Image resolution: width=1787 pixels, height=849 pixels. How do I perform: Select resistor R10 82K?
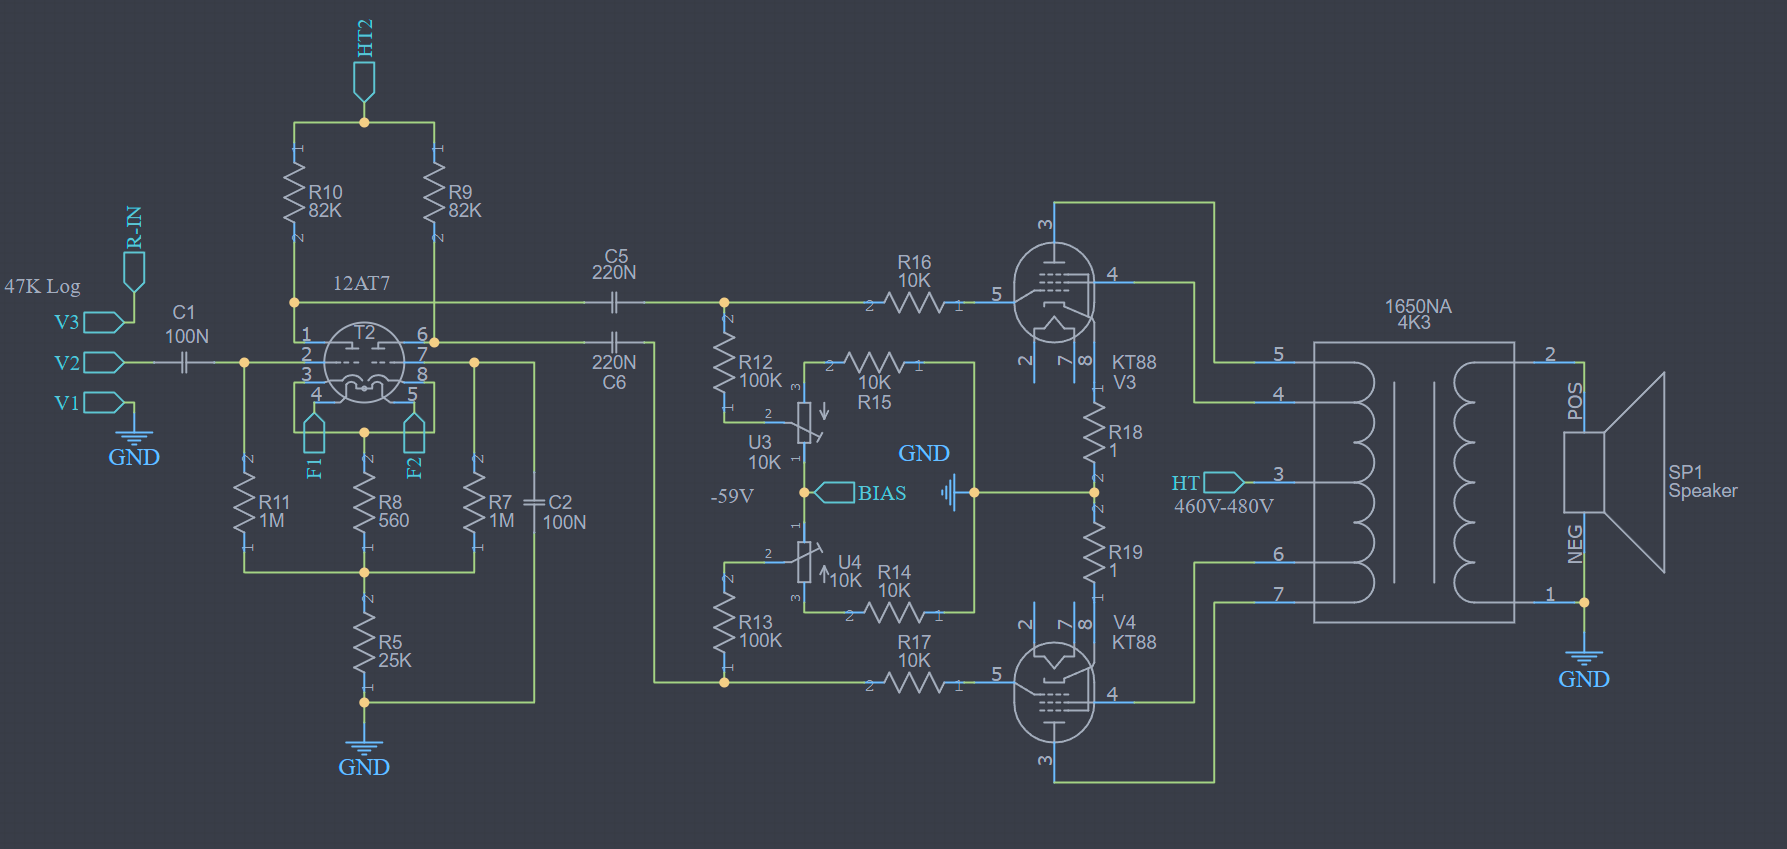tap(294, 192)
